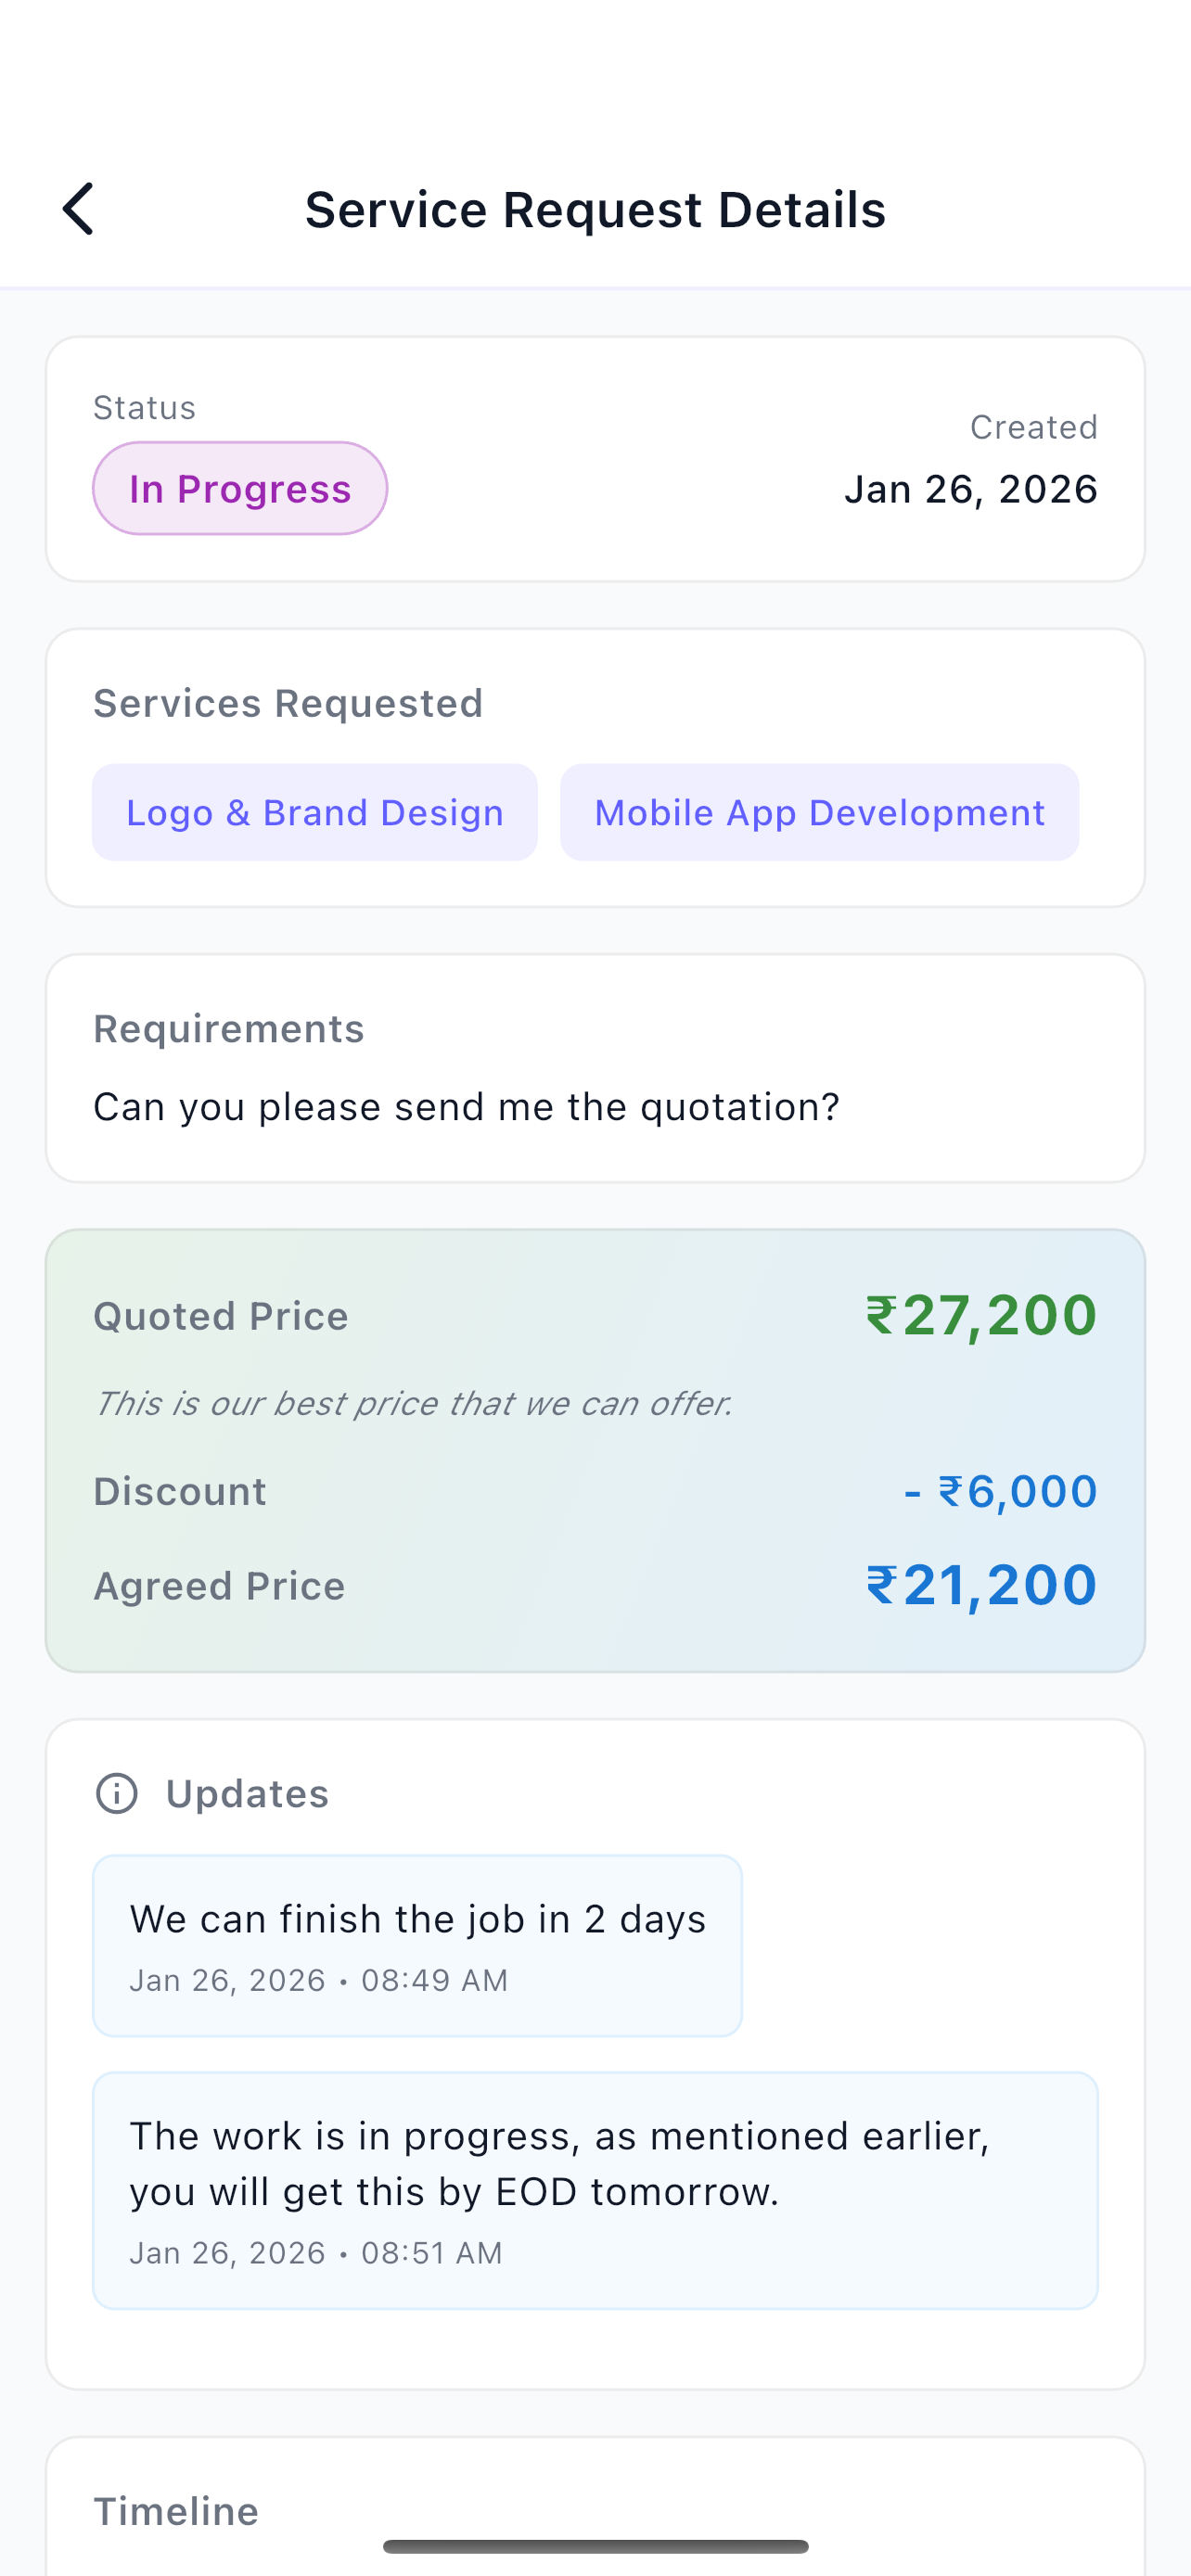Tap the Updates section header
Screen dimensions: 1191x2576
pyautogui.click(x=247, y=1792)
